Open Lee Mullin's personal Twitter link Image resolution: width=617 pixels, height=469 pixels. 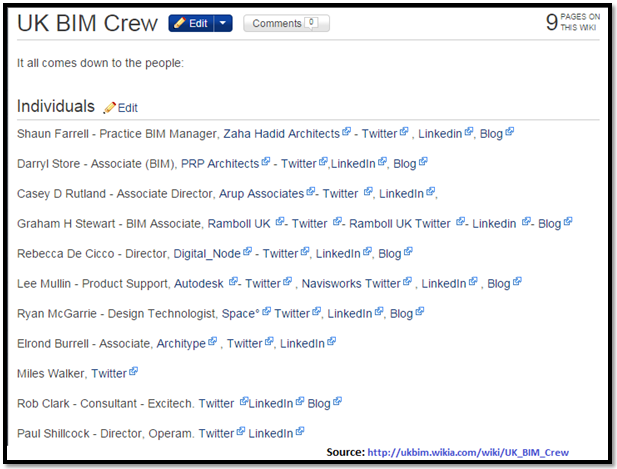point(263,284)
